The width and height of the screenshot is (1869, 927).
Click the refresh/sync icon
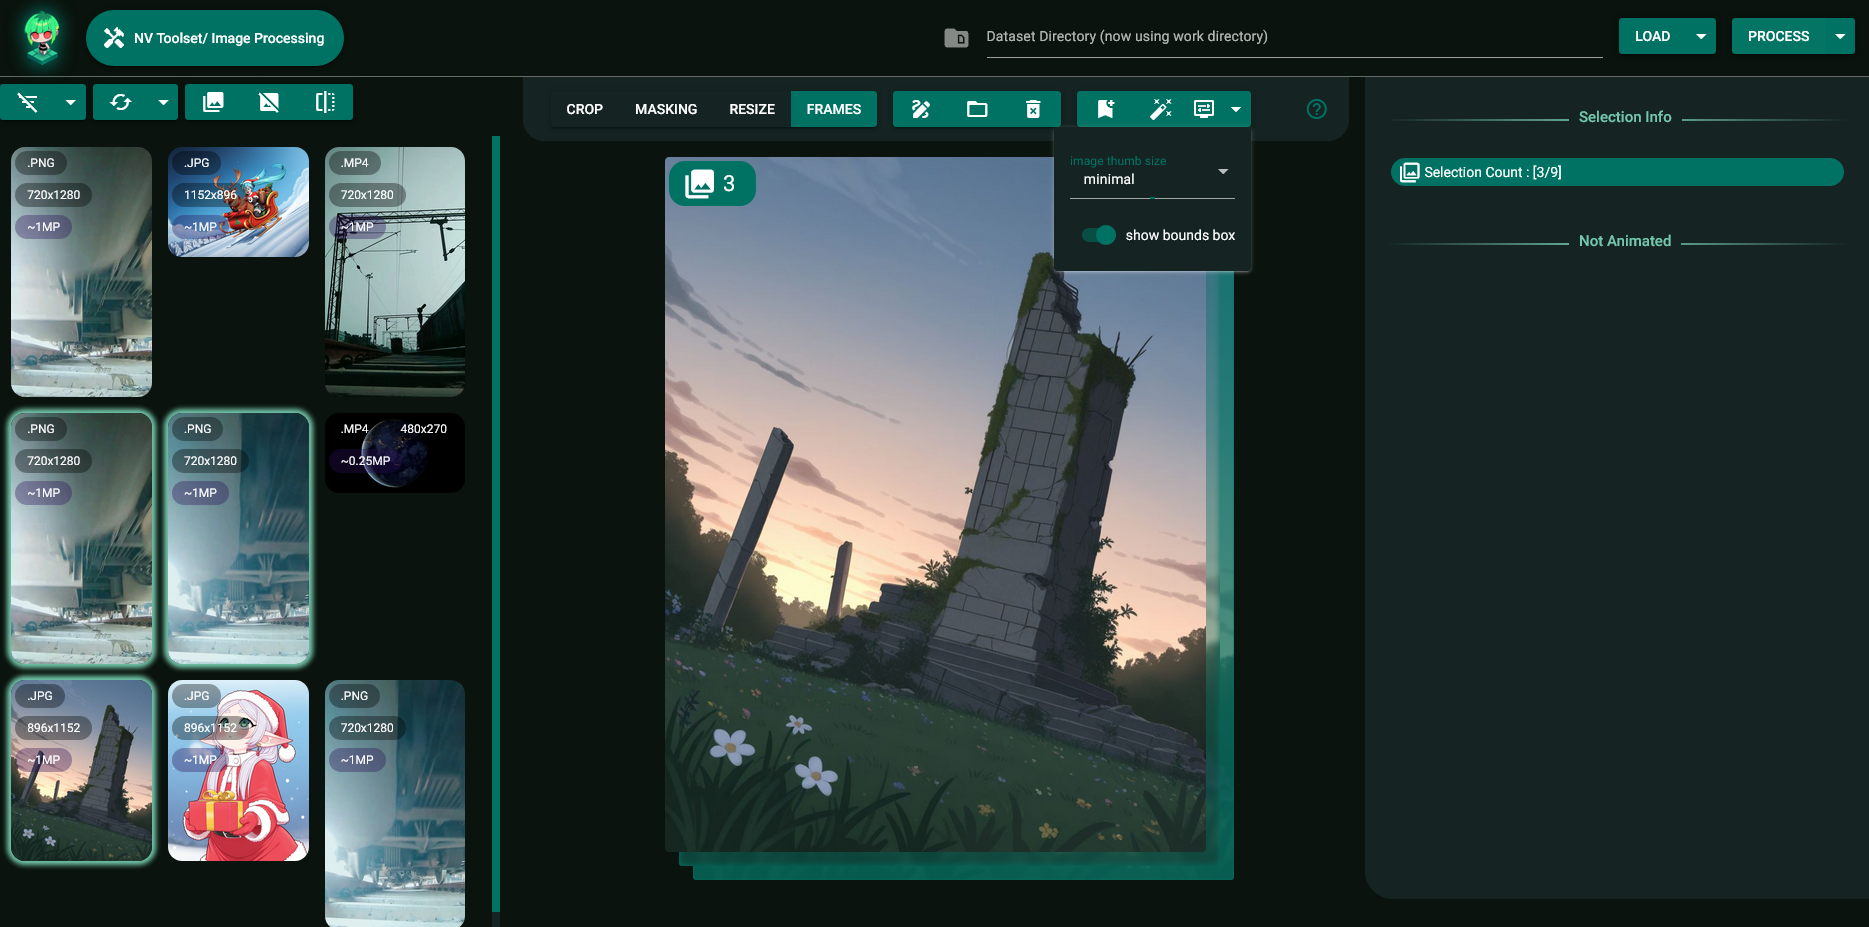click(121, 101)
